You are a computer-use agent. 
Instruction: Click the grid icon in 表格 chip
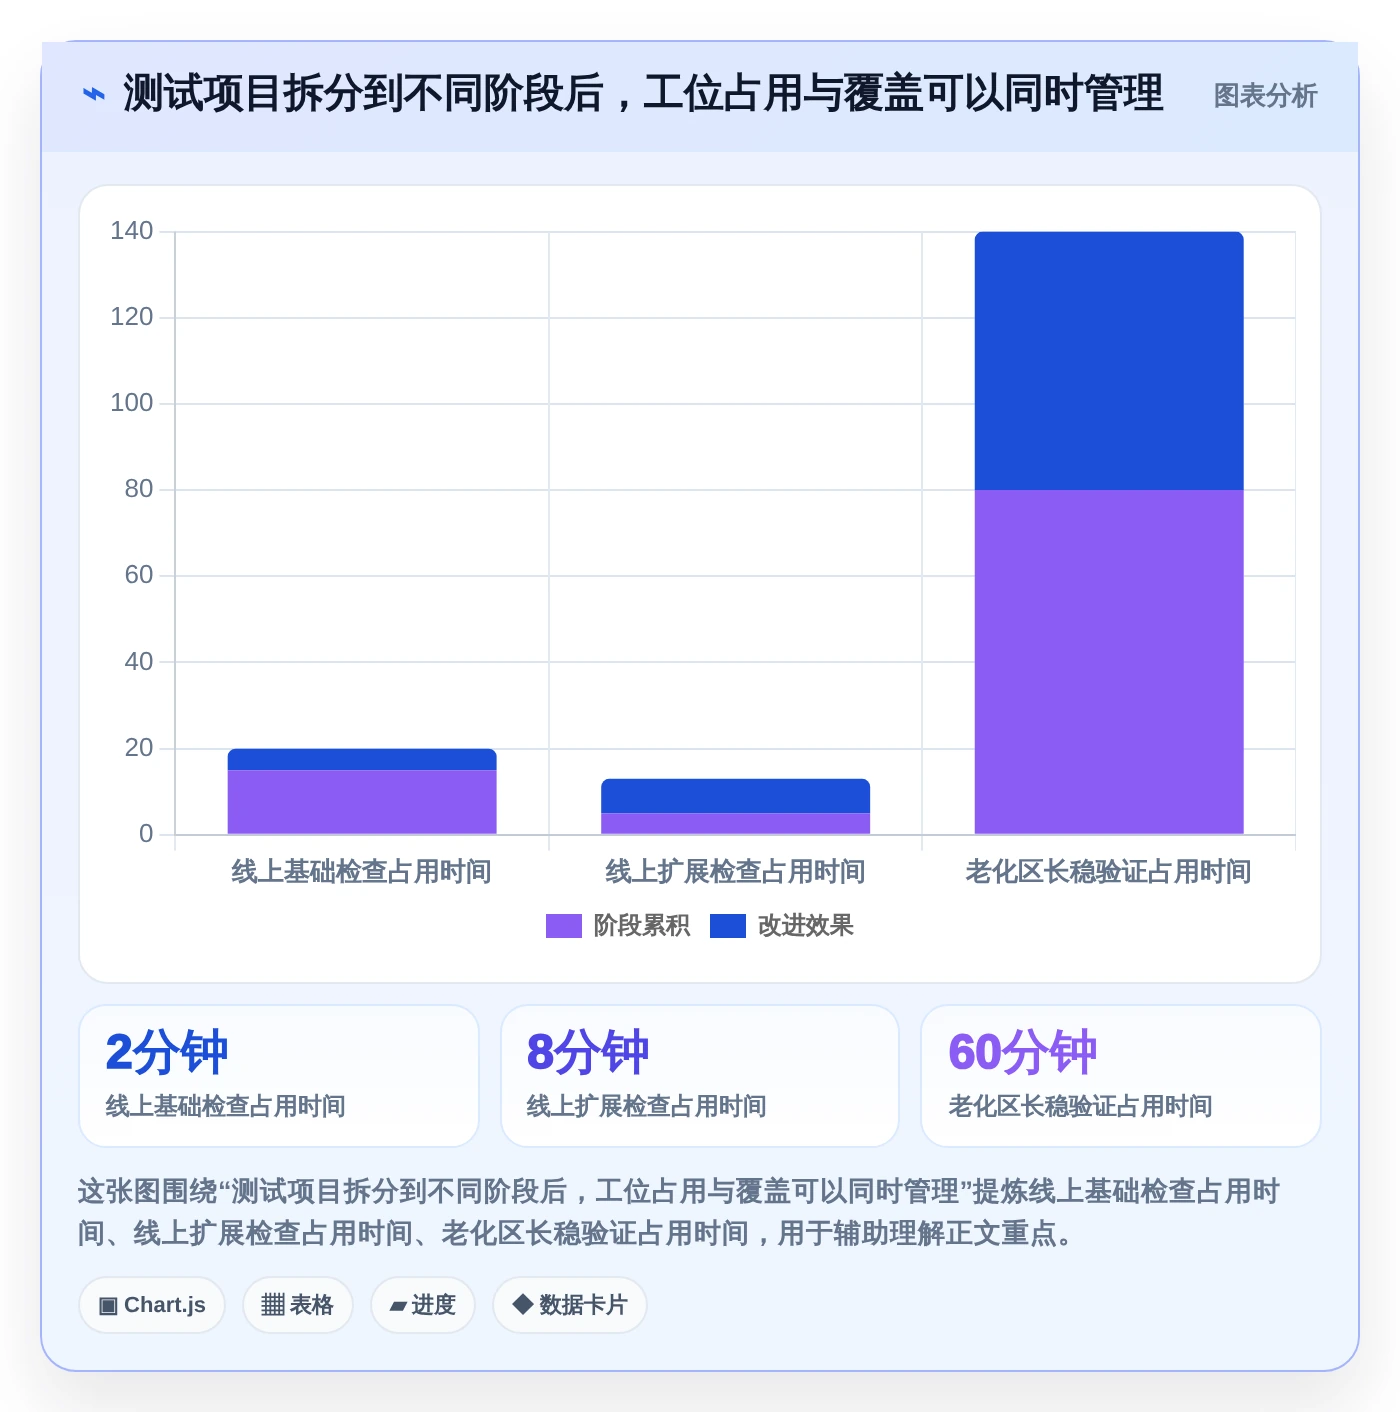pos(273,1305)
